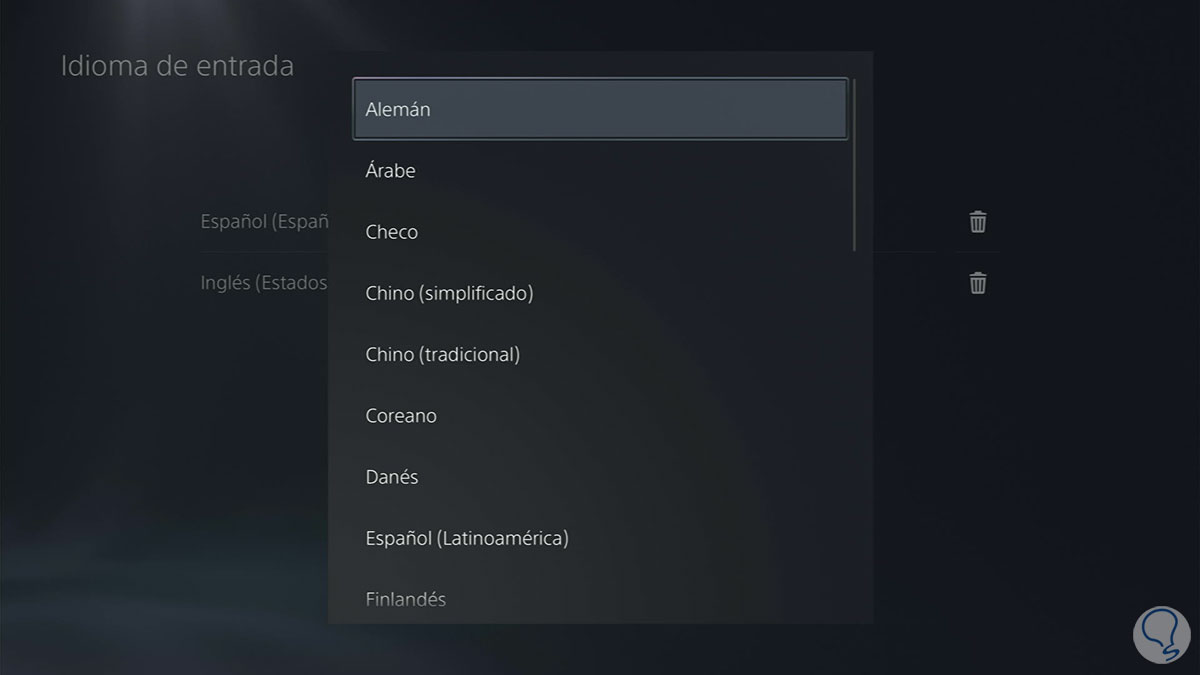
Task: Click the Idioma de entrada heading
Action: pyautogui.click(x=177, y=67)
